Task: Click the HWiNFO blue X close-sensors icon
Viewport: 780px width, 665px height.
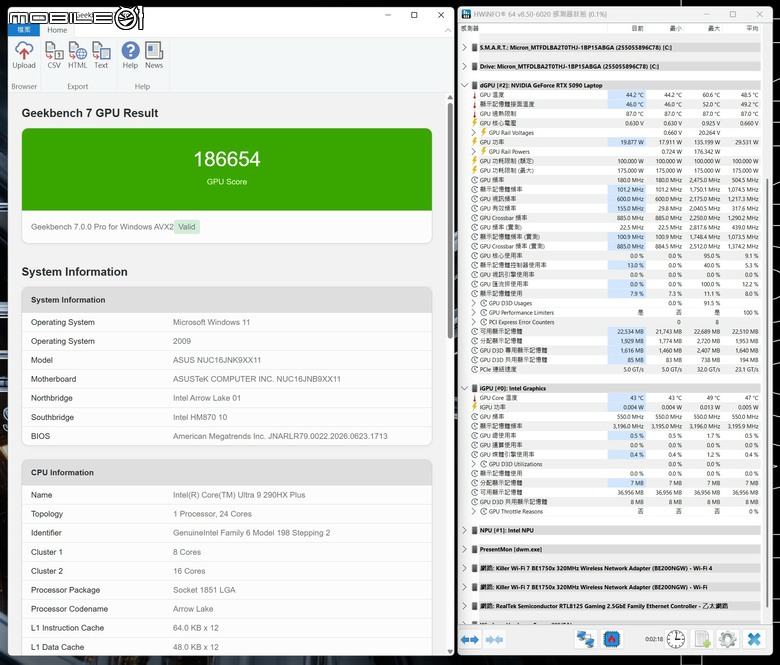Action: tap(754, 639)
